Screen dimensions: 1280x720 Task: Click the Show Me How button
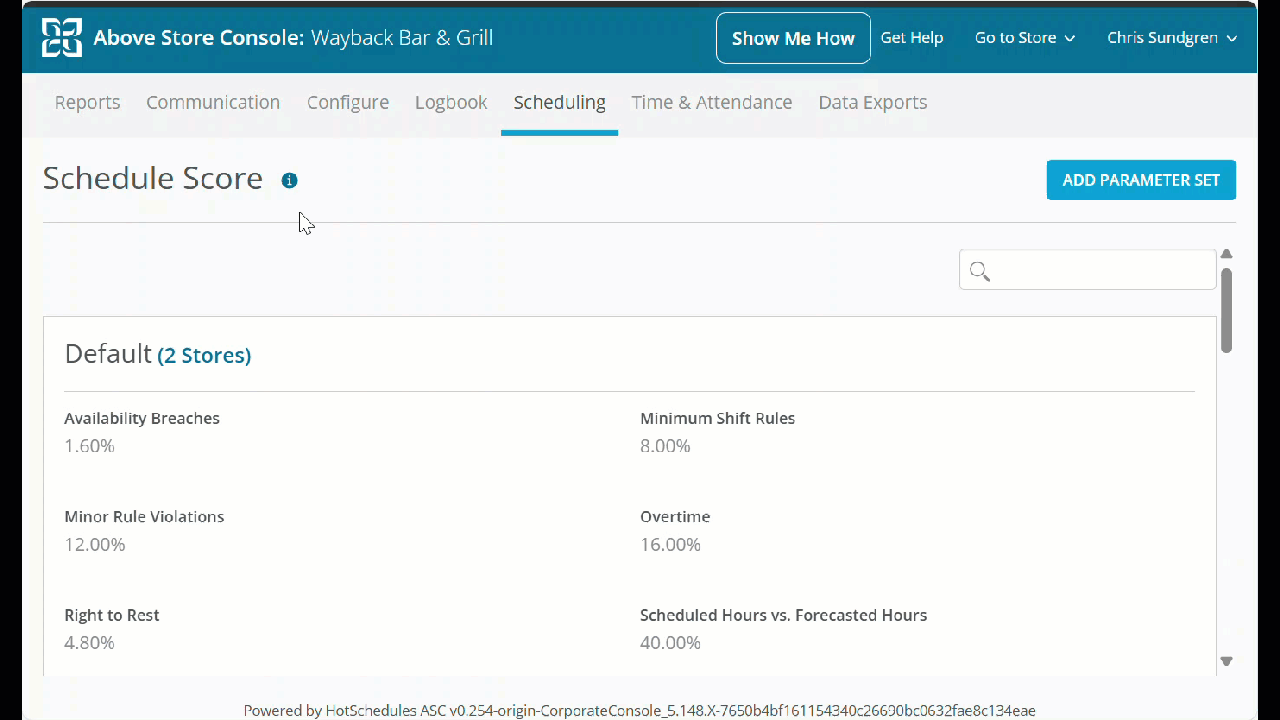pyautogui.click(x=793, y=38)
